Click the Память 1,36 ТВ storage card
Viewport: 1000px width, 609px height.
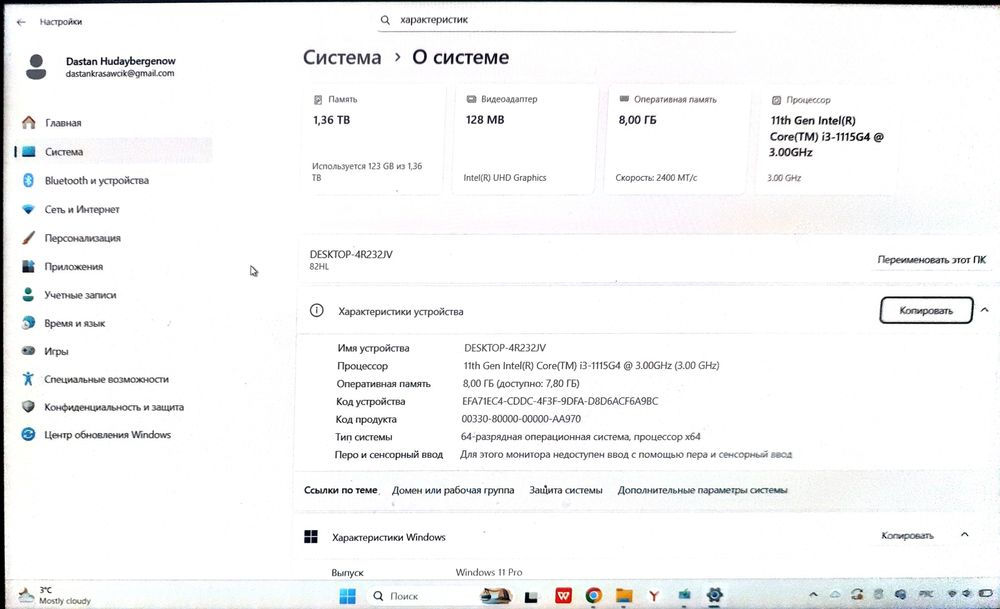click(372, 139)
